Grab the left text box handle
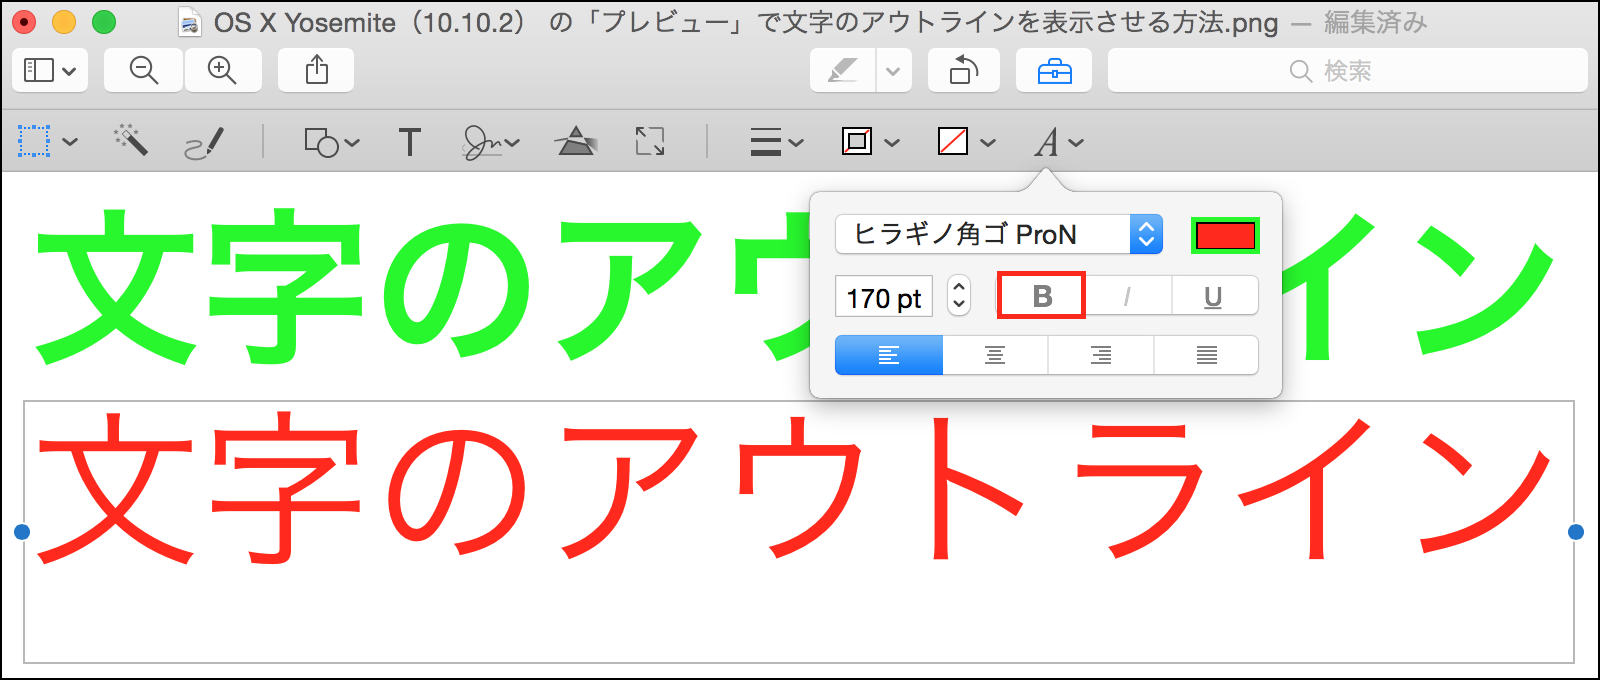The width and height of the screenshot is (1600, 680). click(x=22, y=532)
